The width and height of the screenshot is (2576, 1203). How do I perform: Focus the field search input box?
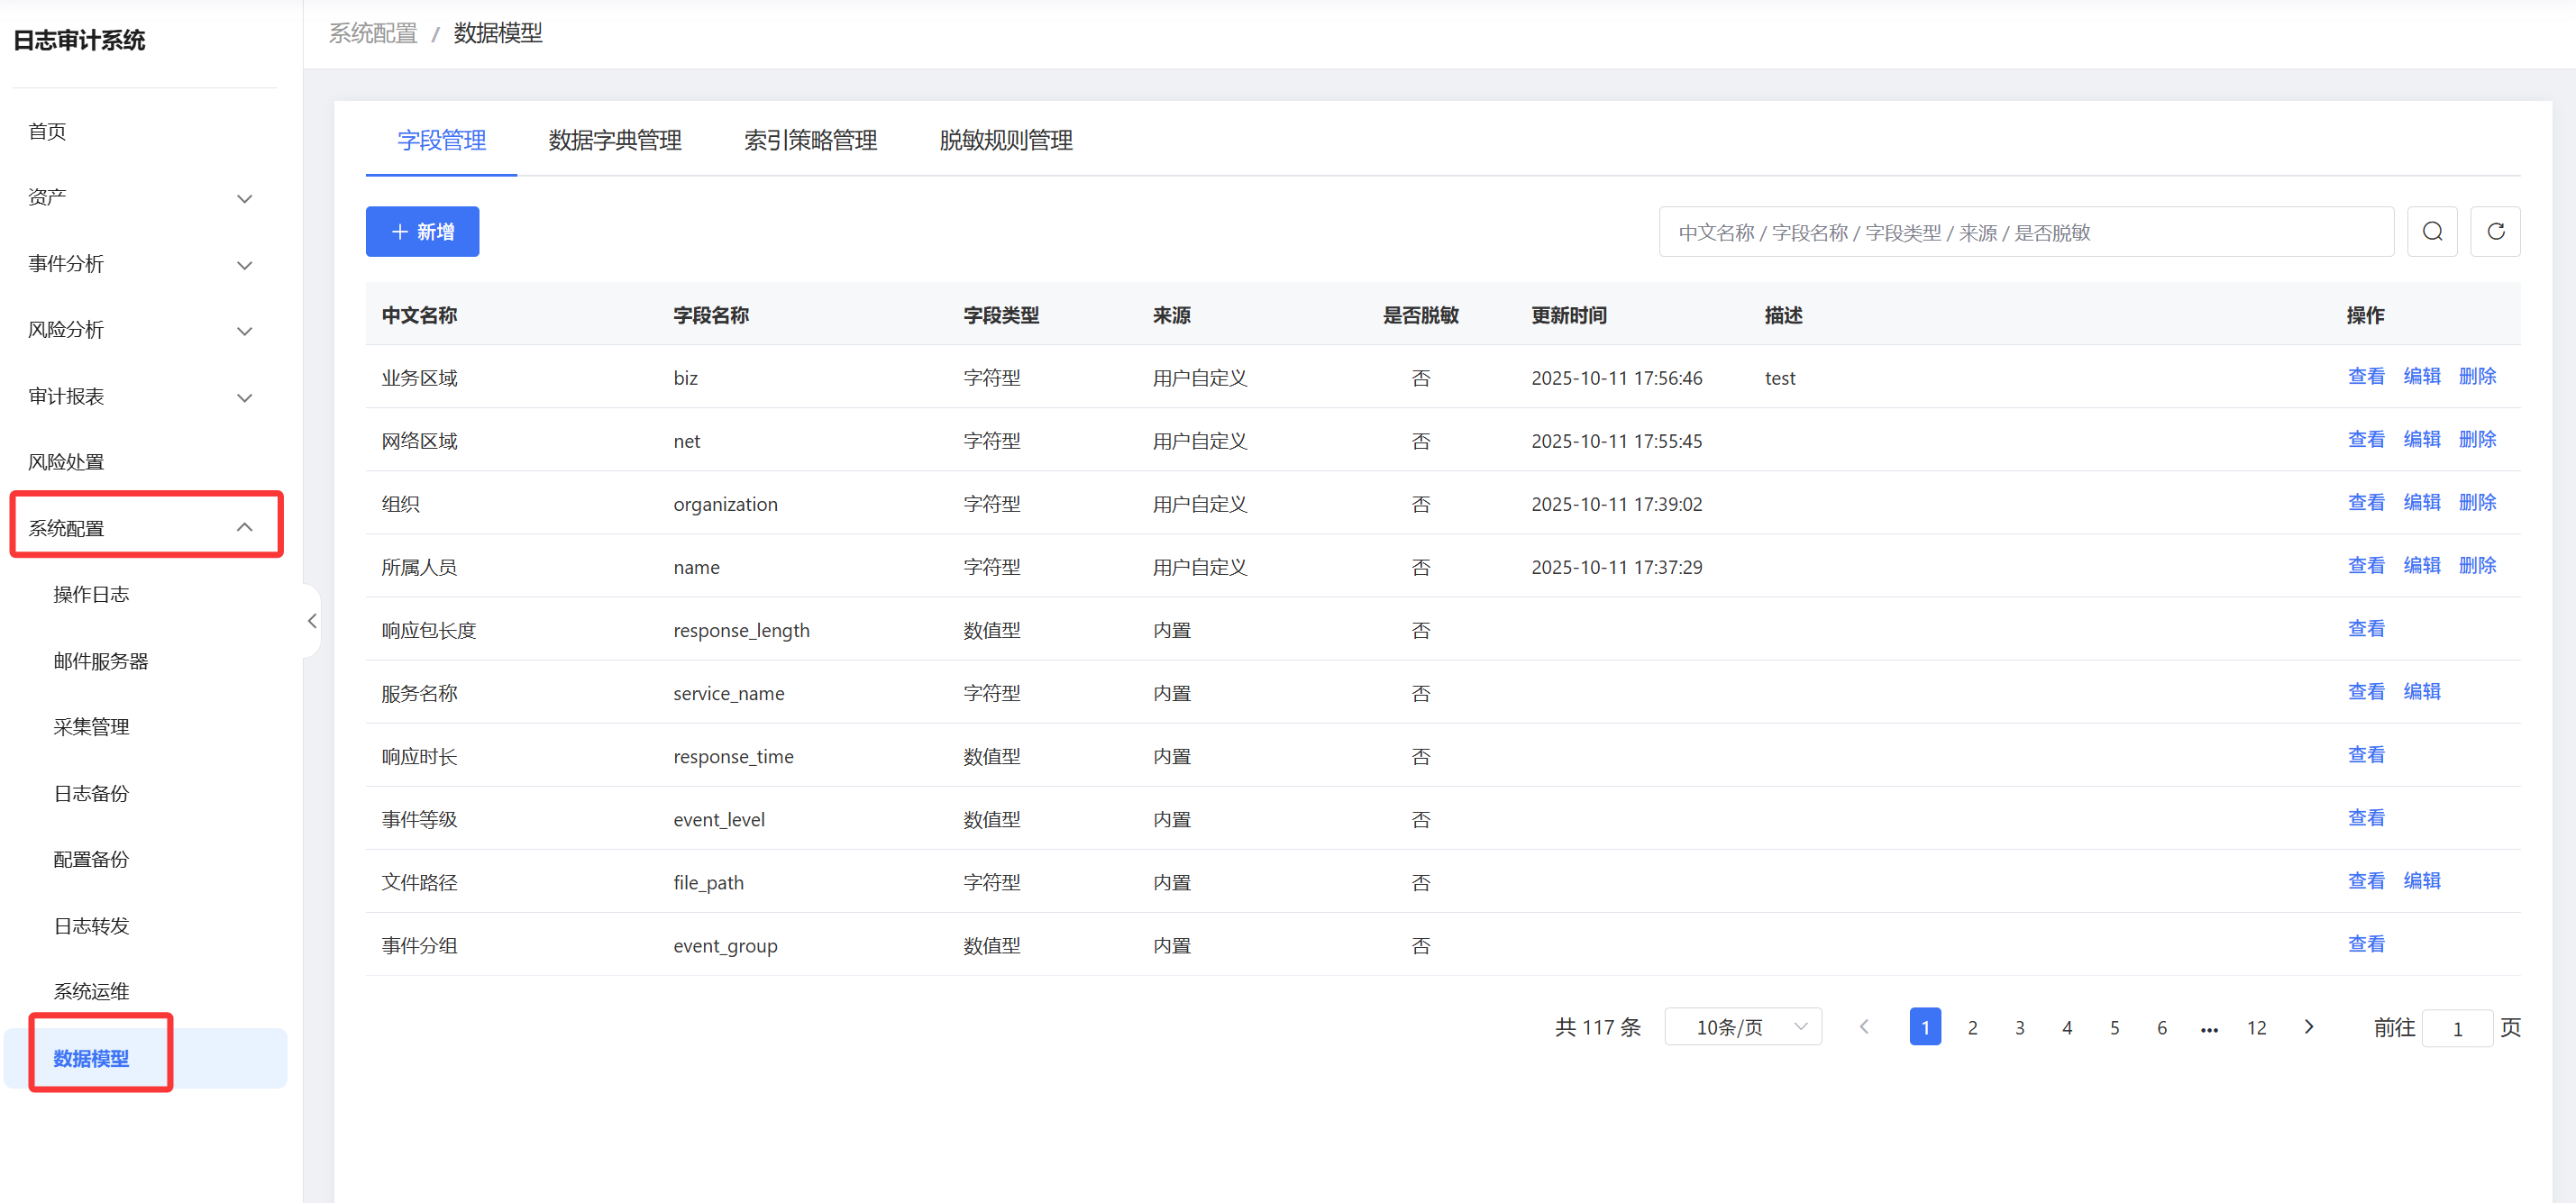point(2025,232)
